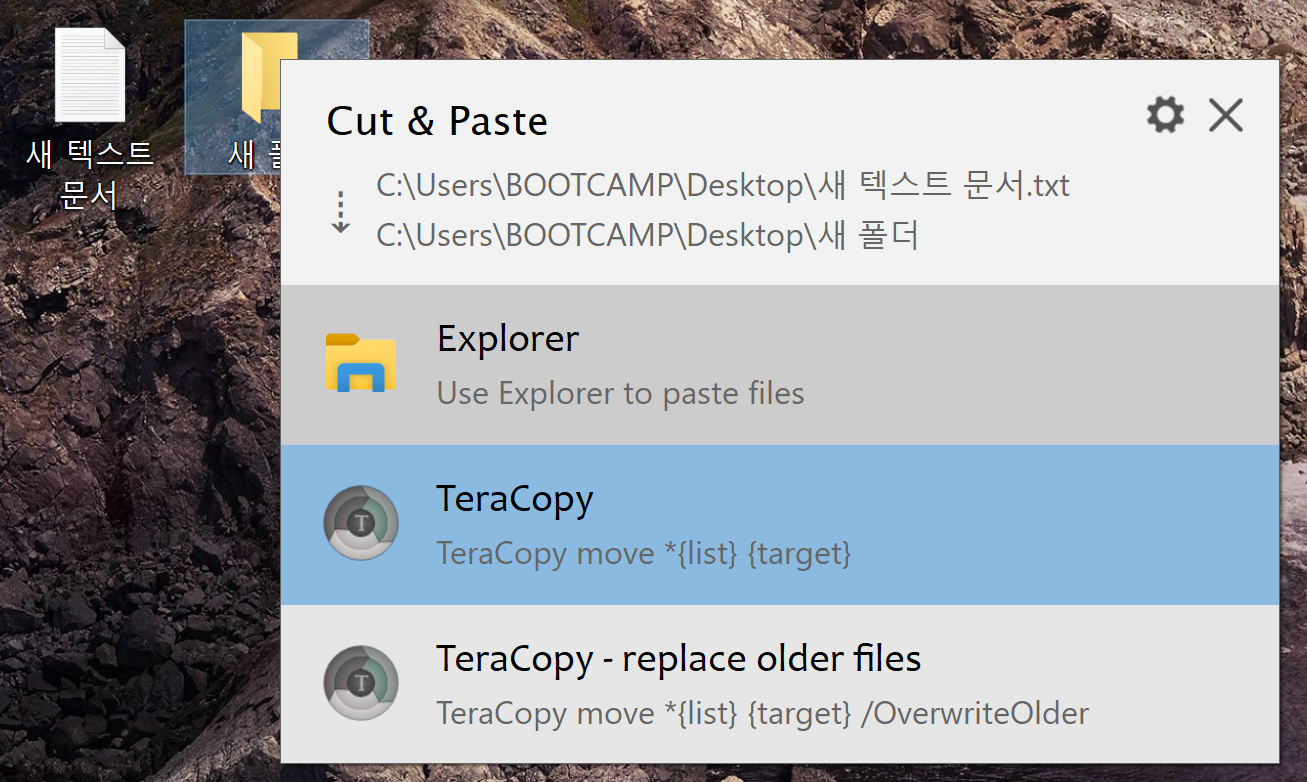Click 'Use Explorer to paste files' description
The width and height of the screenshot is (1307, 782).
point(620,393)
